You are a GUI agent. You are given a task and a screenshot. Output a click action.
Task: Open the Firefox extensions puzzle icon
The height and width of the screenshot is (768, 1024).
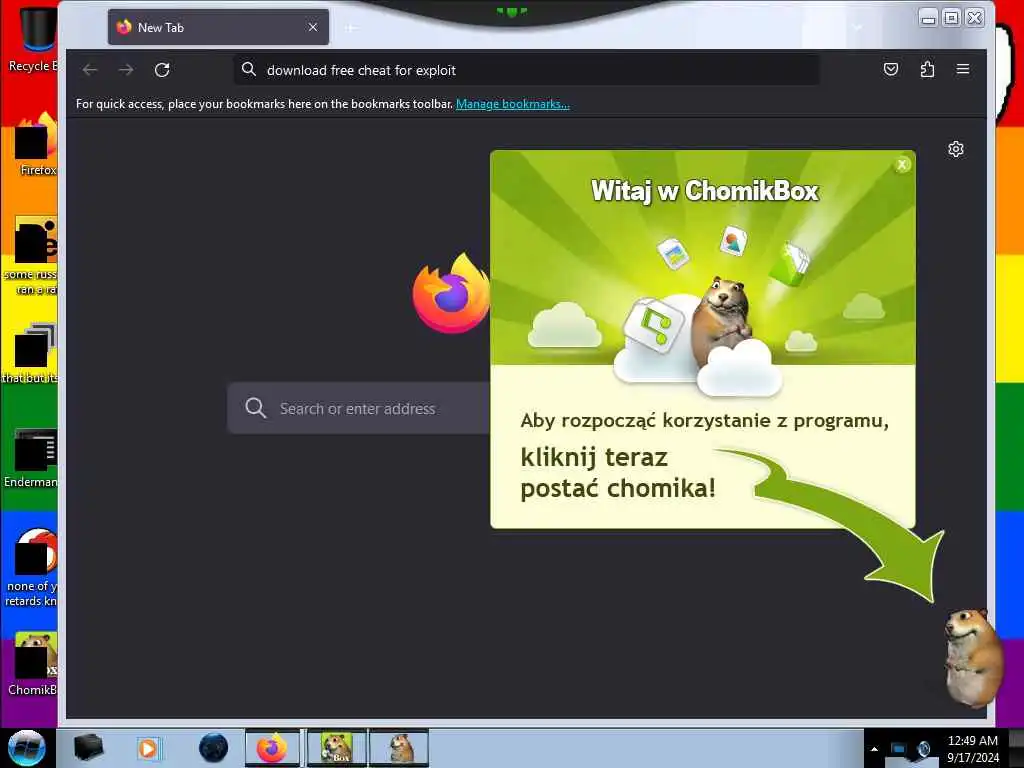click(x=927, y=69)
